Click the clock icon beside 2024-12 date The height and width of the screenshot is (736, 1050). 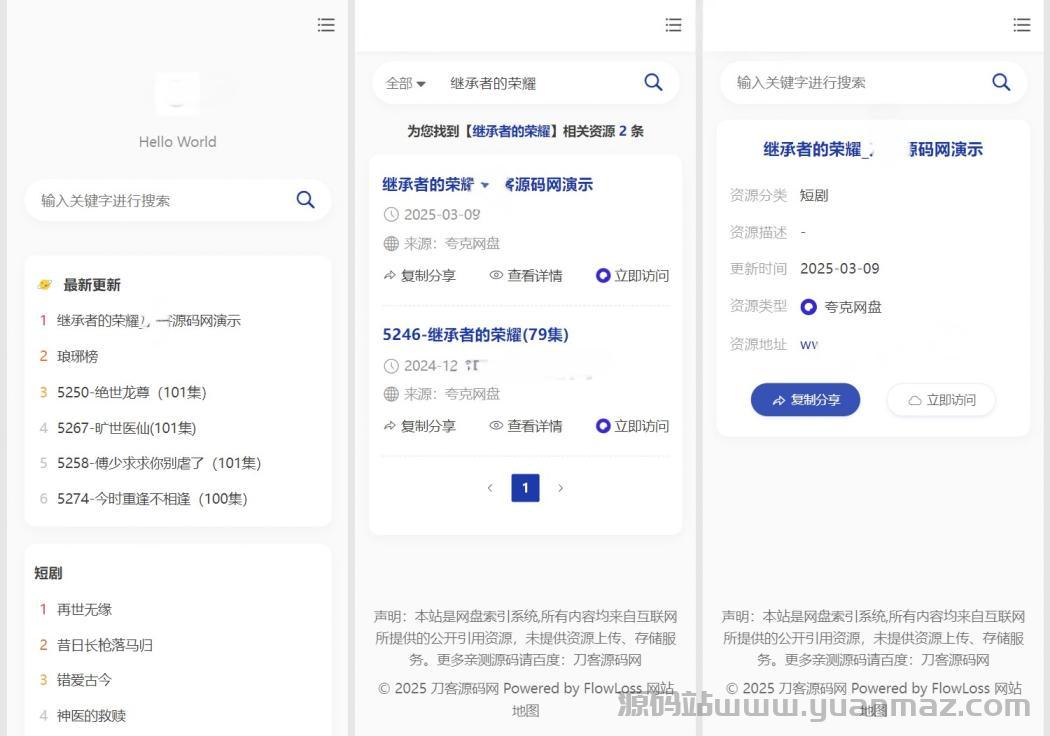(x=390, y=366)
